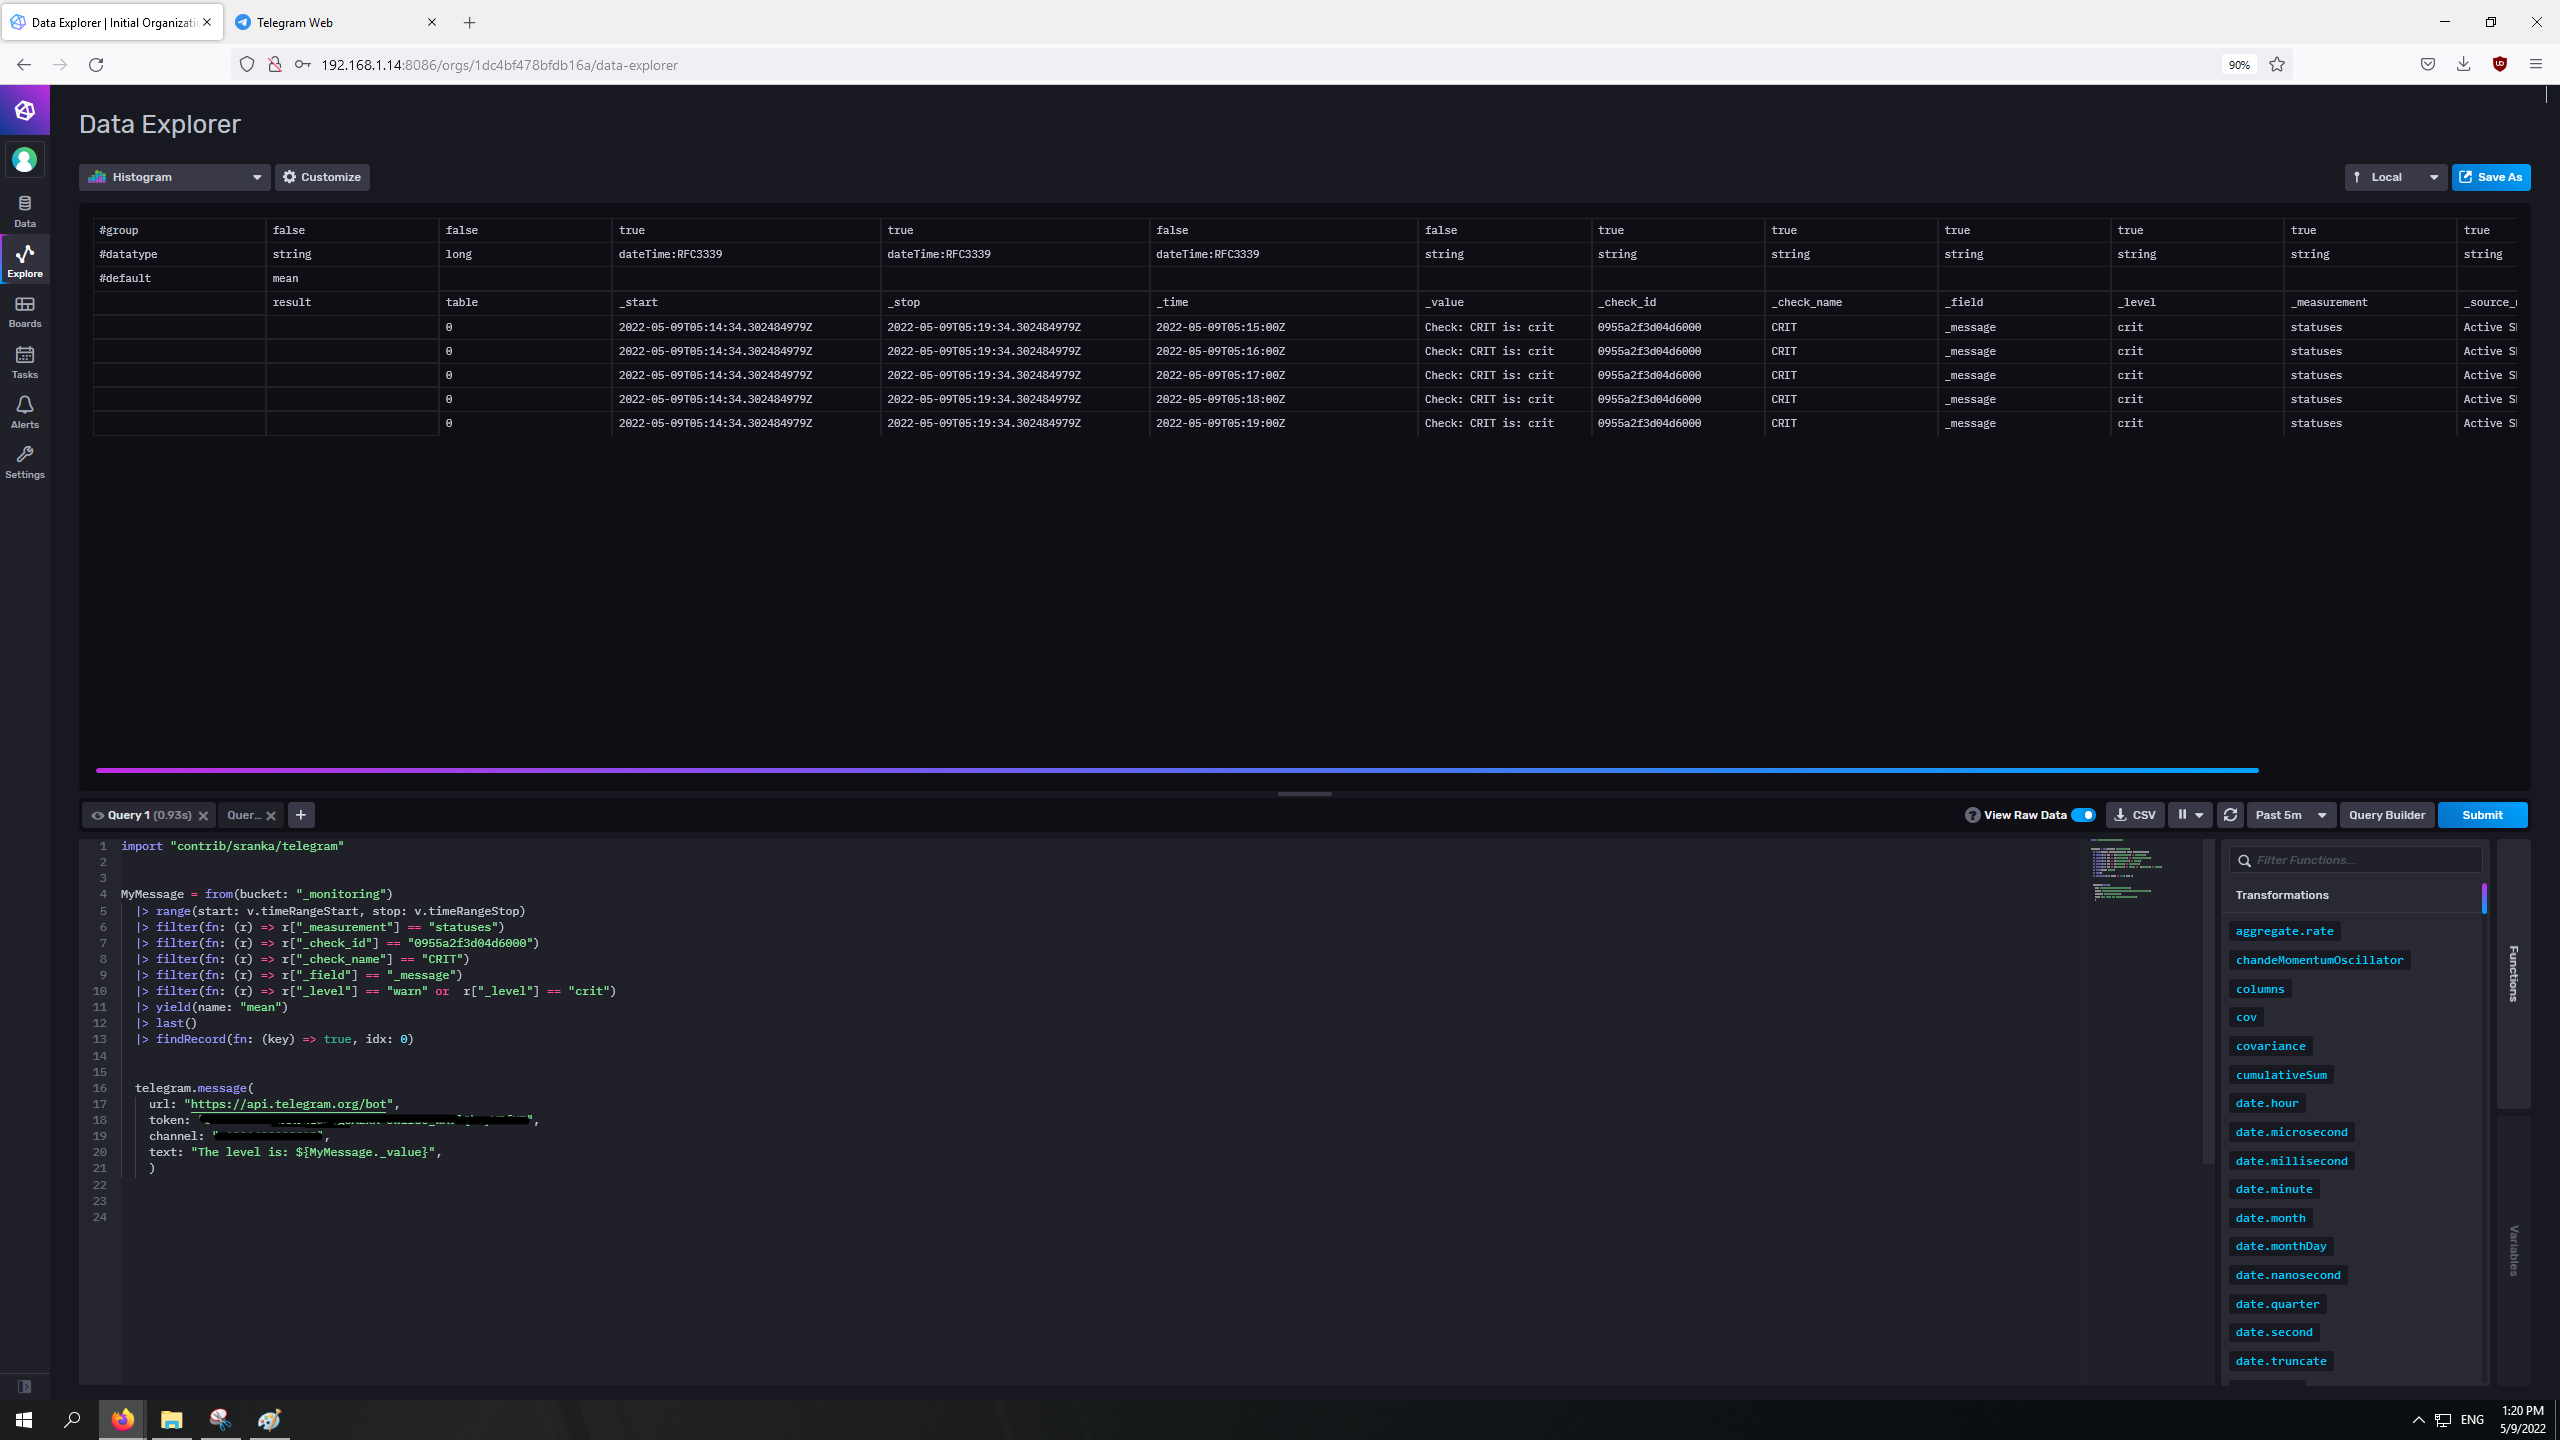Click the refresh query icon button

pyautogui.click(x=2230, y=815)
